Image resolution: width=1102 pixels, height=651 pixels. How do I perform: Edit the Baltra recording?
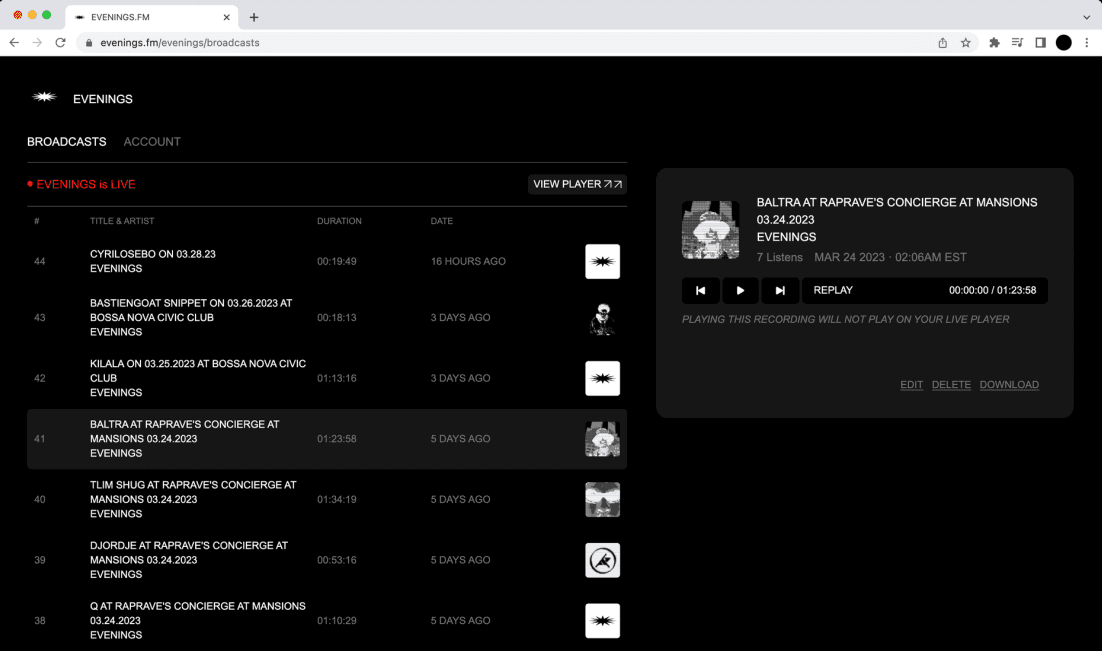coord(912,385)
